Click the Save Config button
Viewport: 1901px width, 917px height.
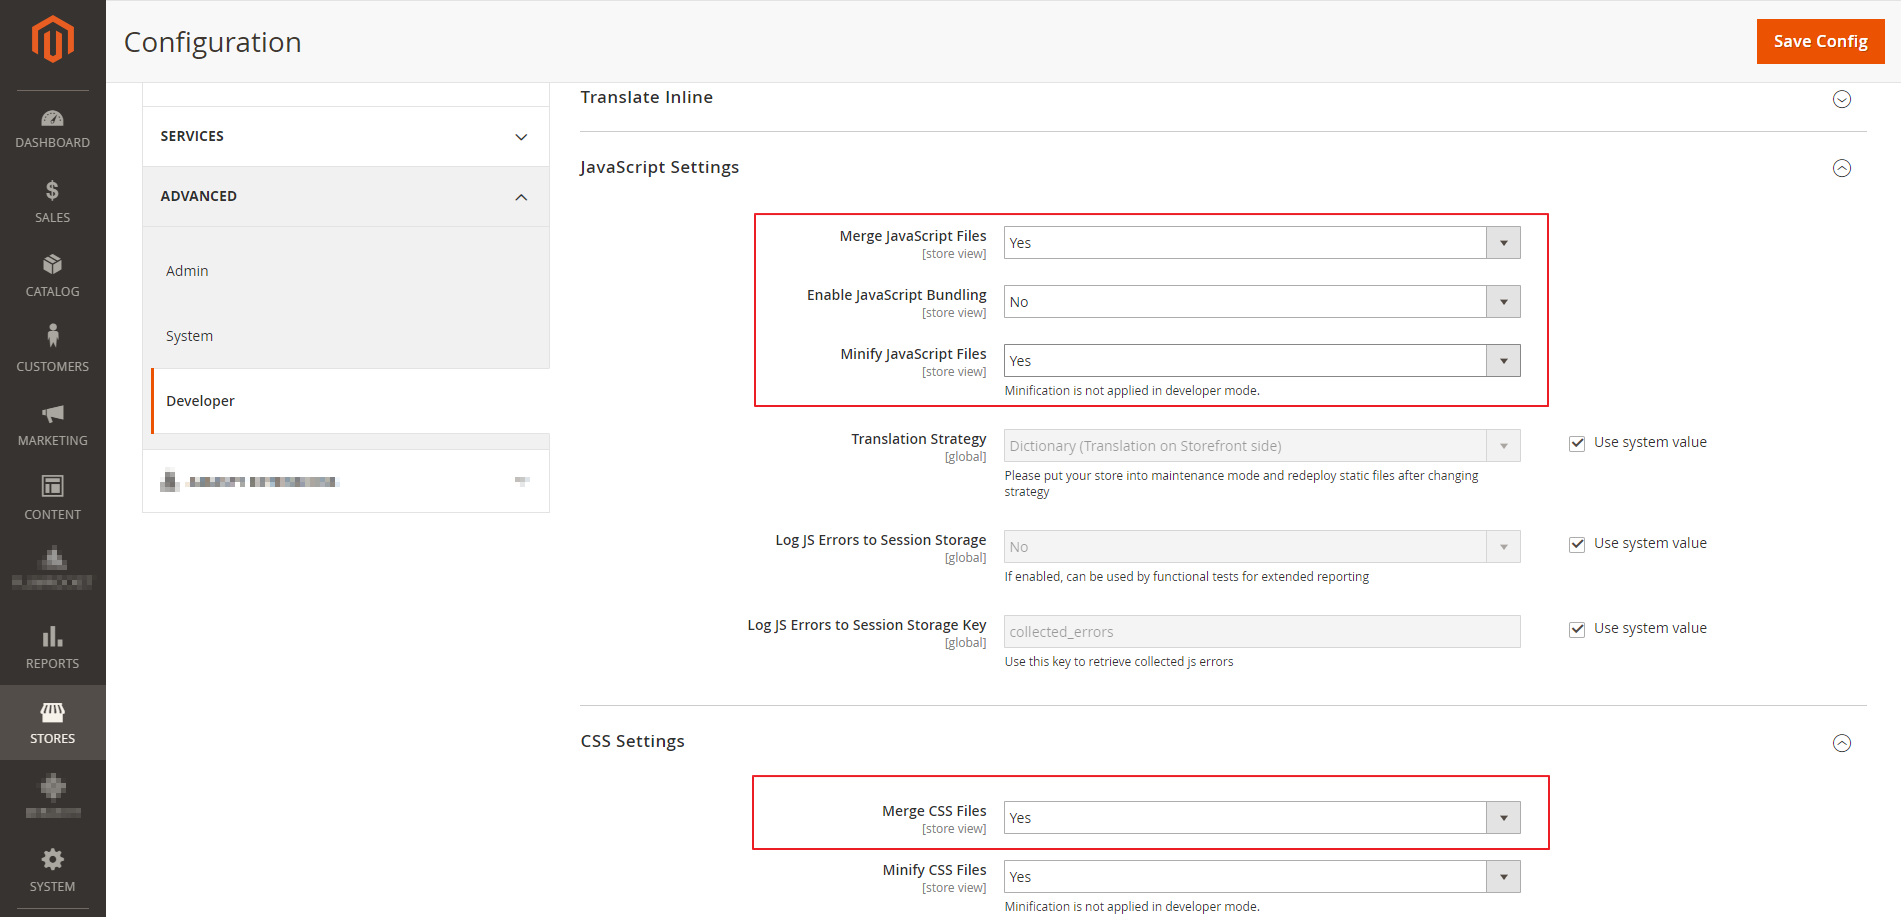(1820, 41)
